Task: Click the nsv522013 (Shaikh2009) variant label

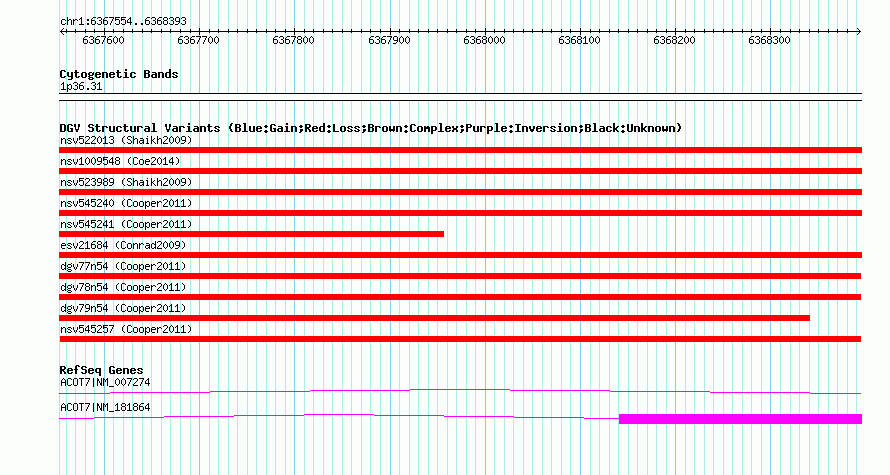Action: point(126,140)
